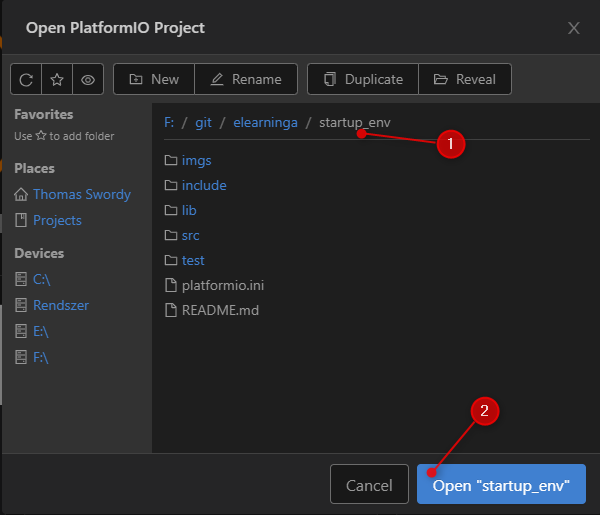Viewport: 600px width, 515px height.
Task: Browse the C:\ drive
Action: 42,279
